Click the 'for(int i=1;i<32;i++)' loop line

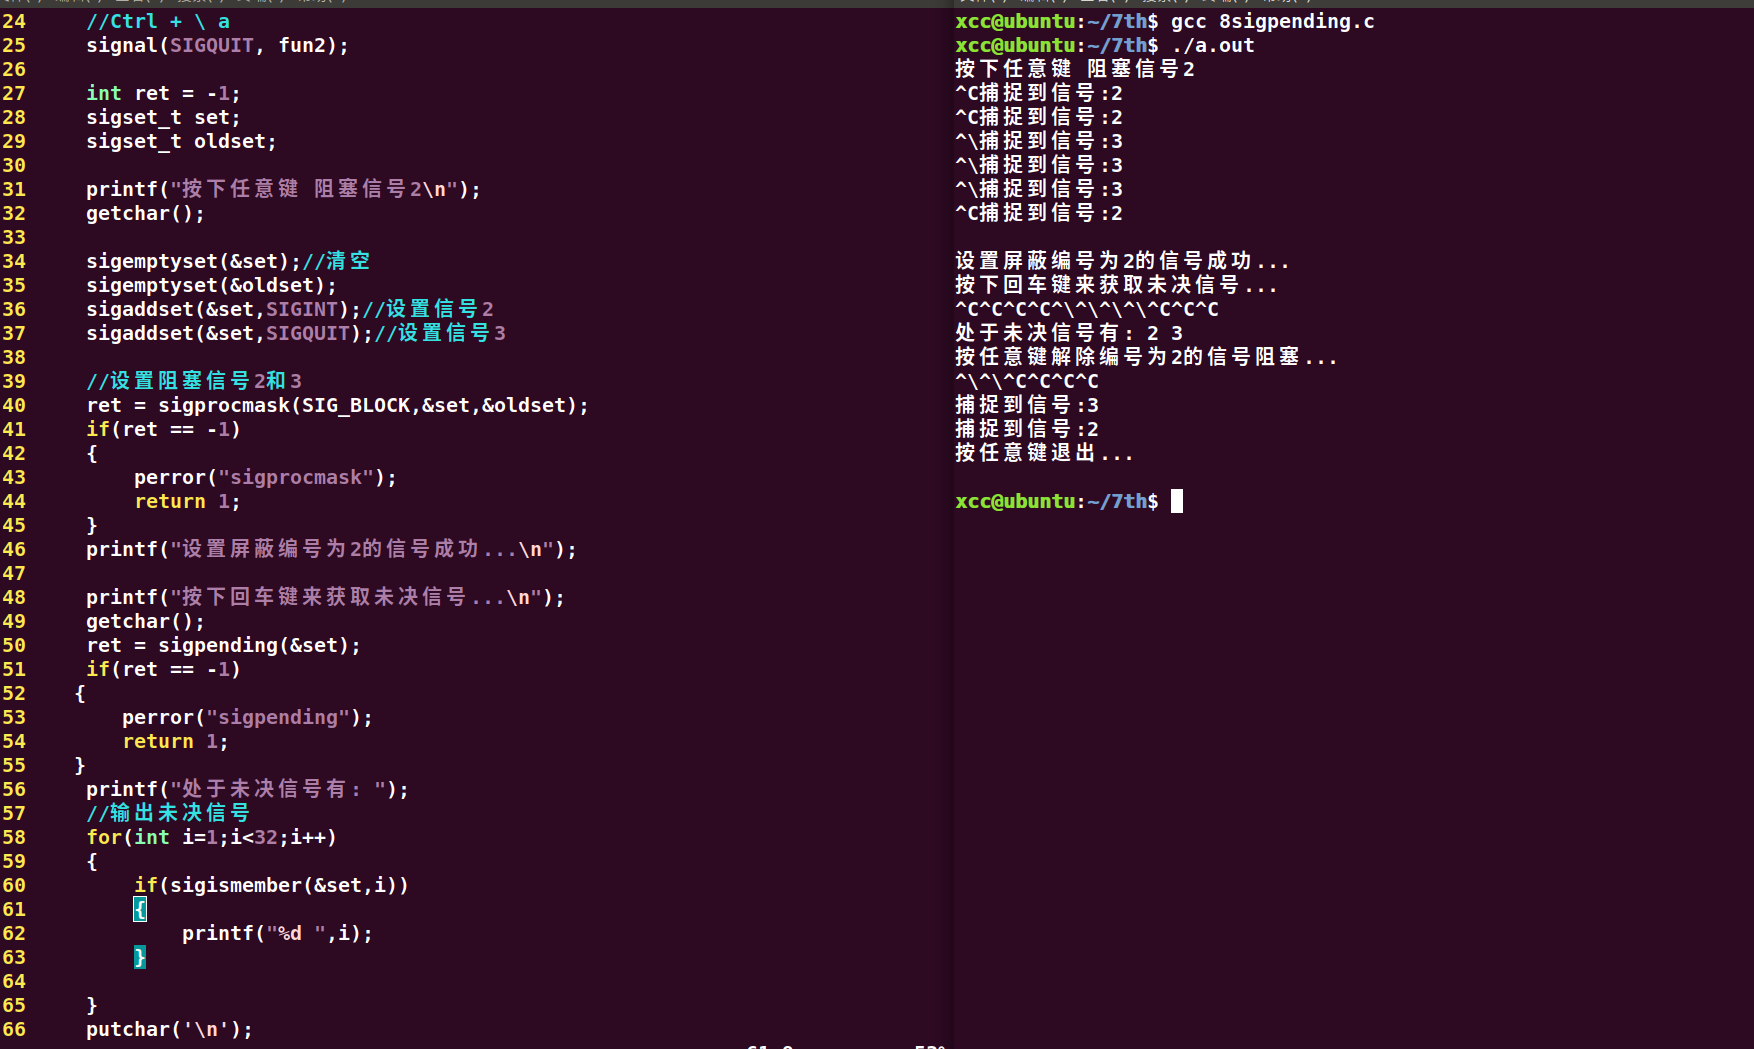click(x=211, y=837)
